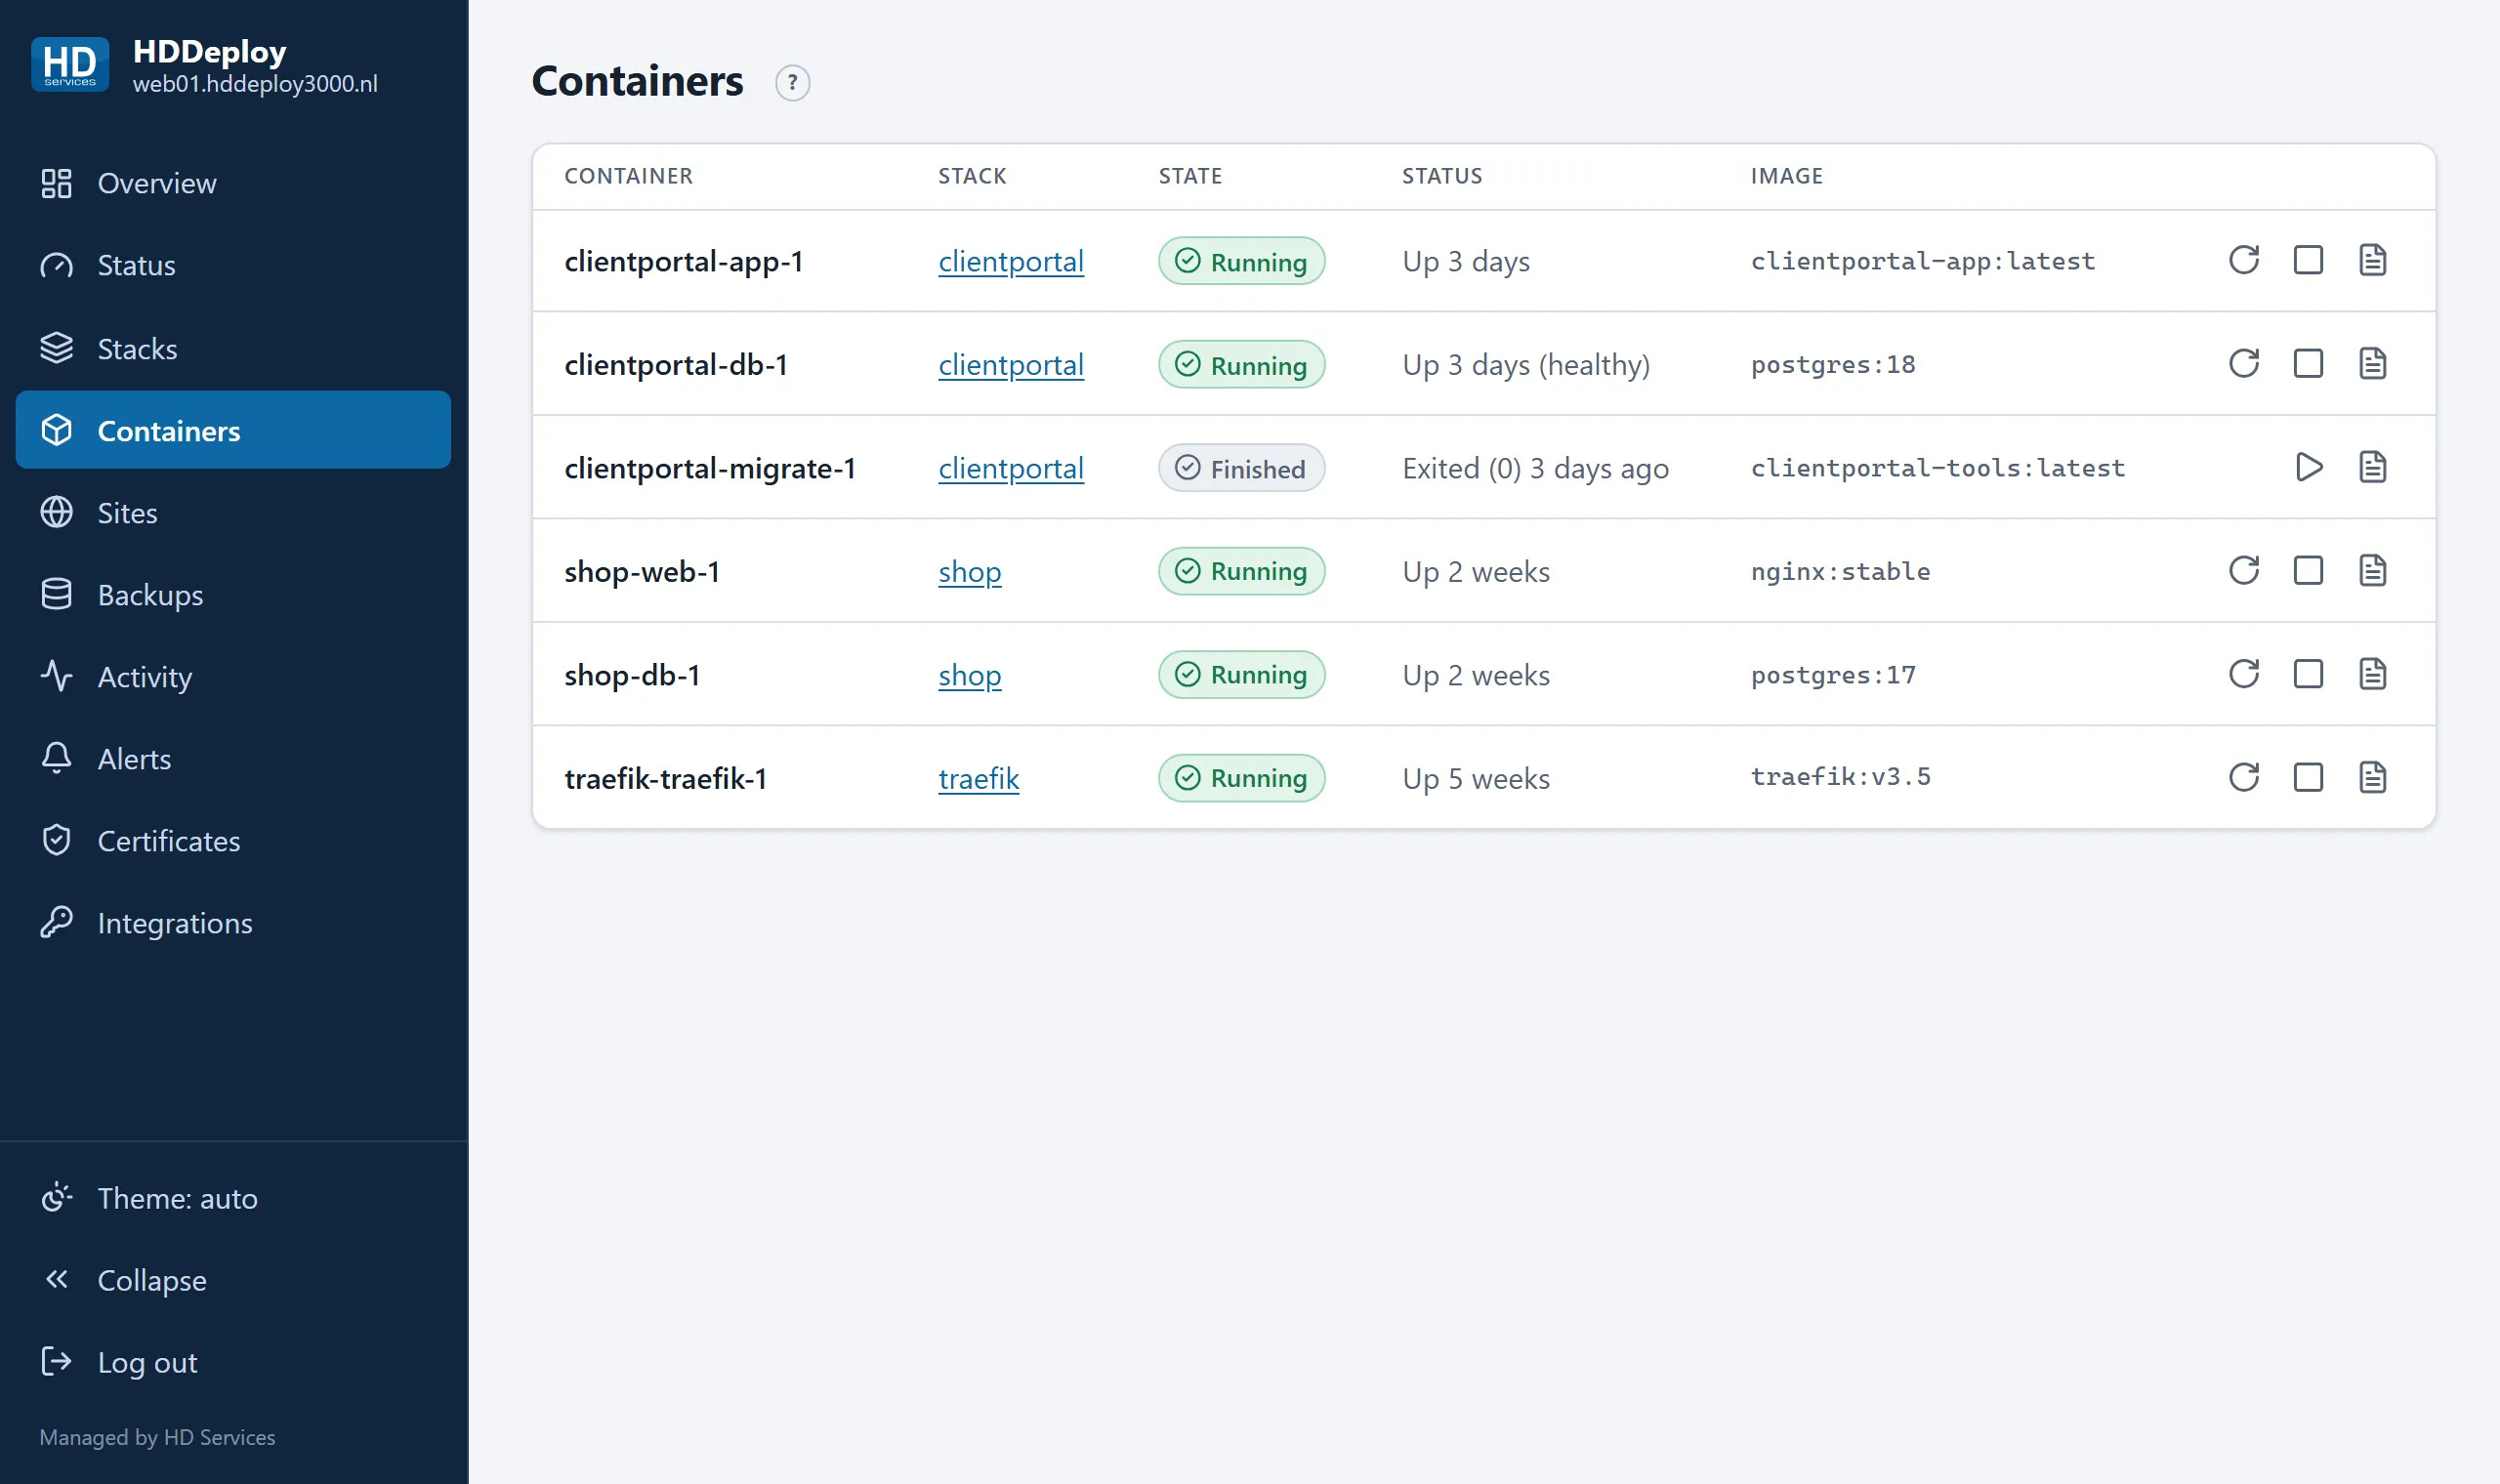2500x1484 pixels.
Task: Stop the shop-db-1 container
Action: point(2308,674)
